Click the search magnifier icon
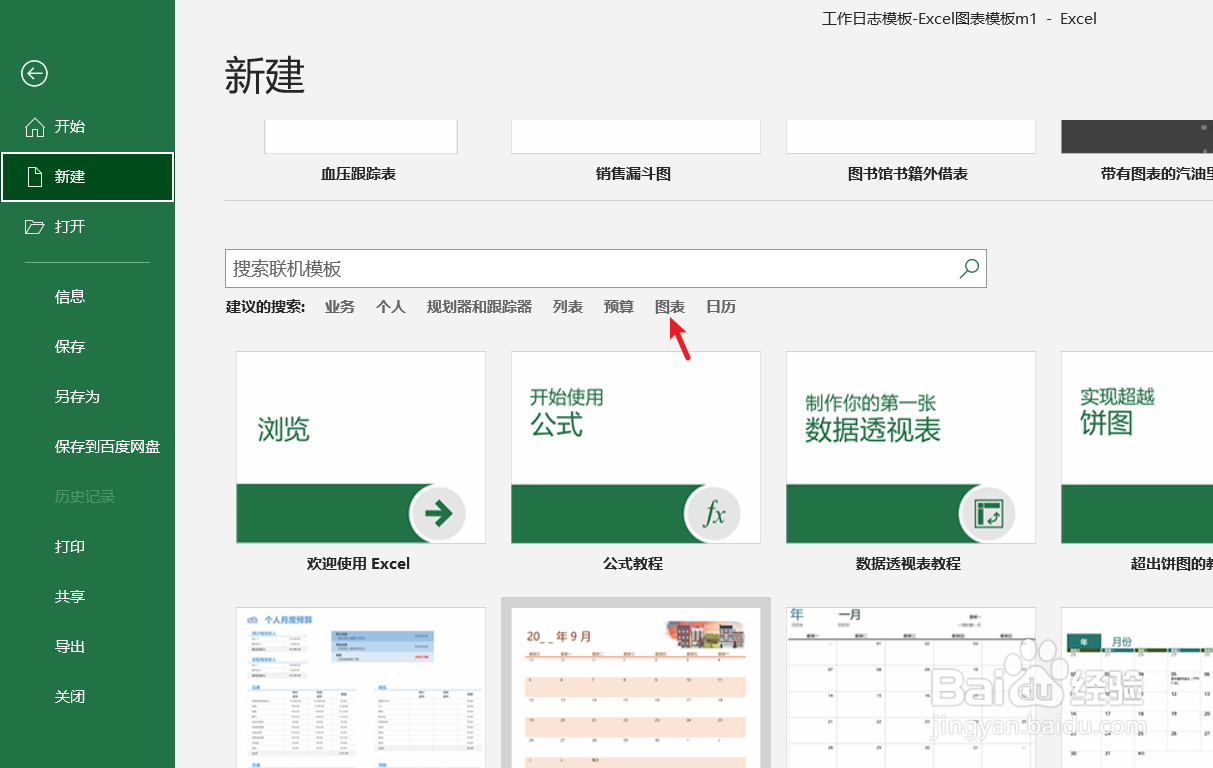The width and height of the screenshot is (1213, 768). (968, 268)
